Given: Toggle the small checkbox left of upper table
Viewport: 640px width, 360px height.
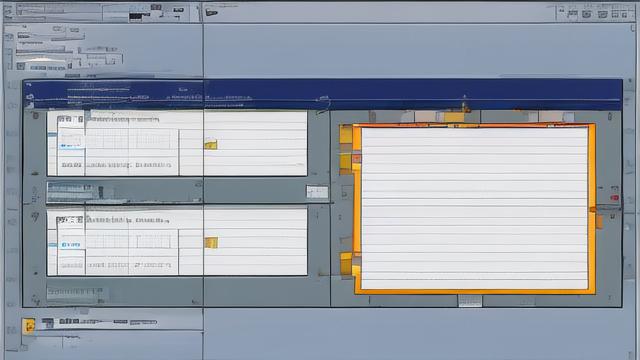Looking at the screenshot, I should point(36,116).
